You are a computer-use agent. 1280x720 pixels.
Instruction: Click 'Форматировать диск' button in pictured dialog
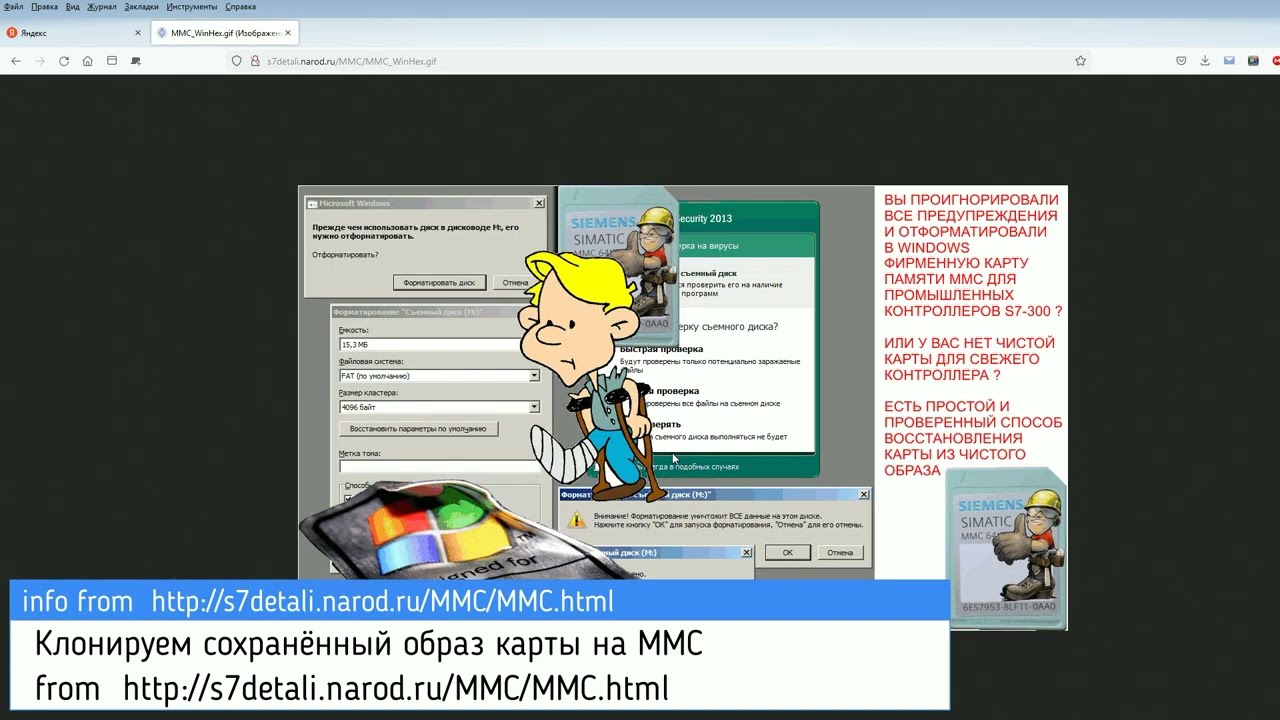(x=440, y=283)
